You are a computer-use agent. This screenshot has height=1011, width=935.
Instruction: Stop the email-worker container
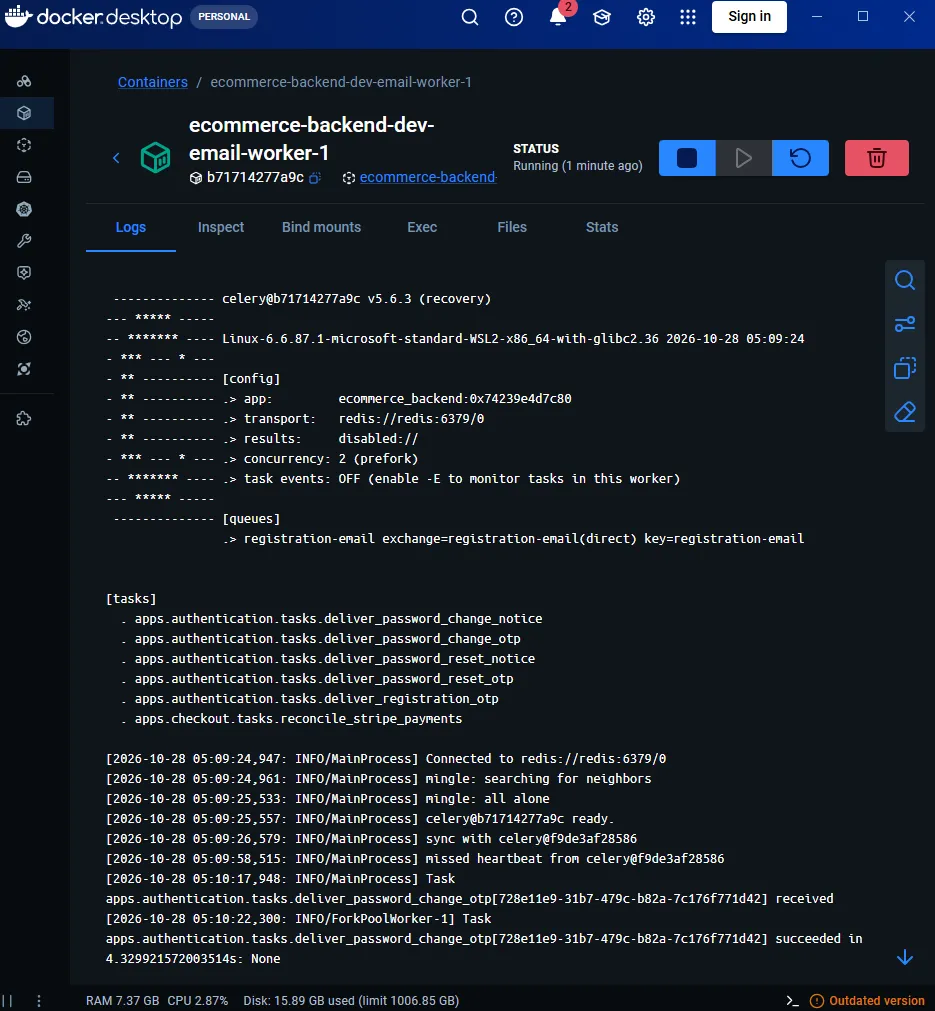point(687,158)
